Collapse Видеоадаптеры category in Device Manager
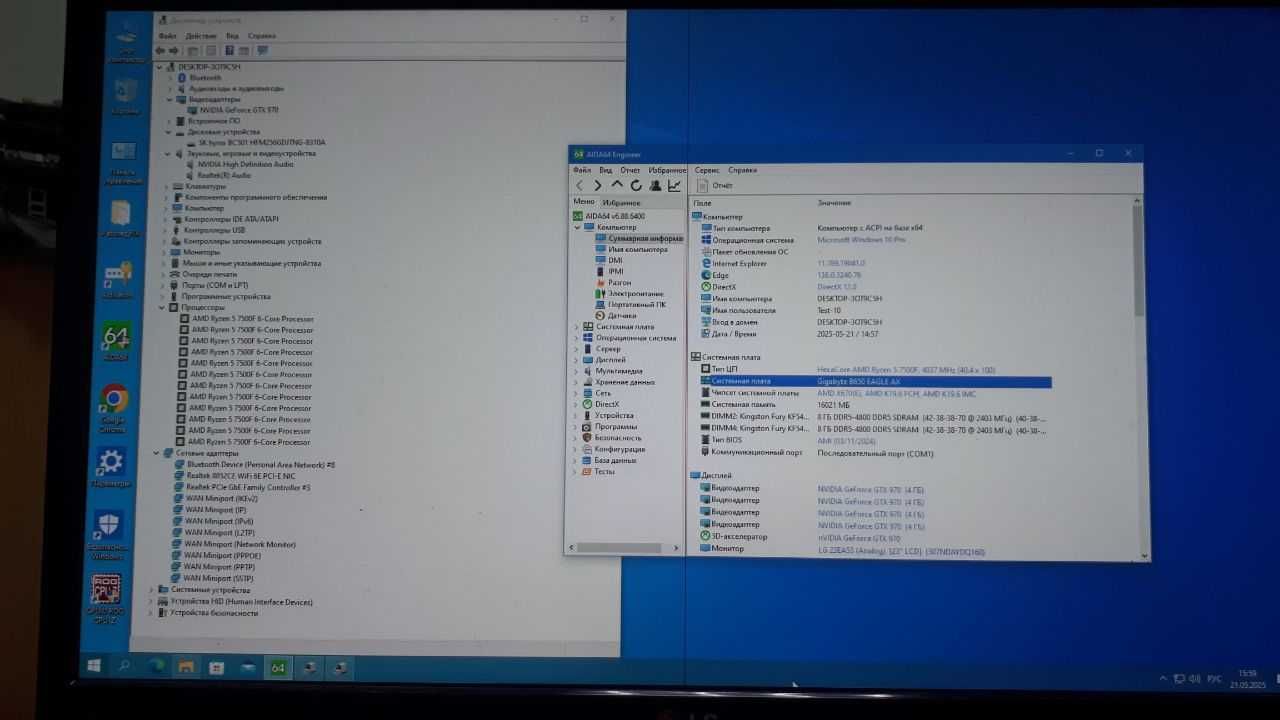 pos(169,99)
